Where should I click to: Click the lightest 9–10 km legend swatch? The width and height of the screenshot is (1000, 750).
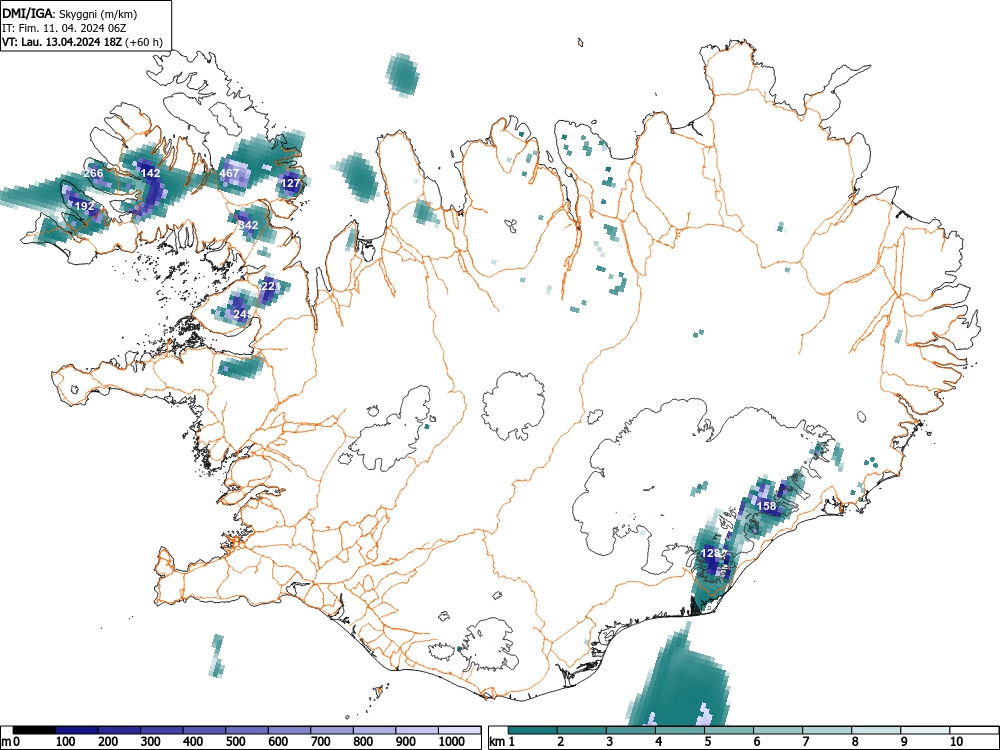(924, 730)
